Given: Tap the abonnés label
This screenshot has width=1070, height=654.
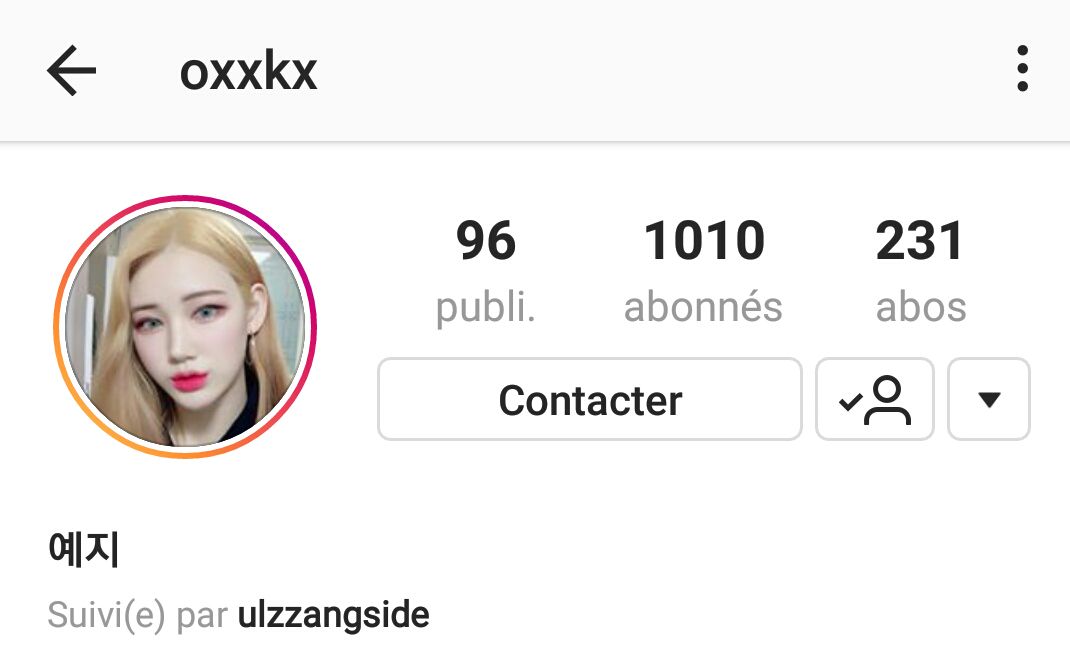Looking at the screenshot, I should [x=703, y=307].
